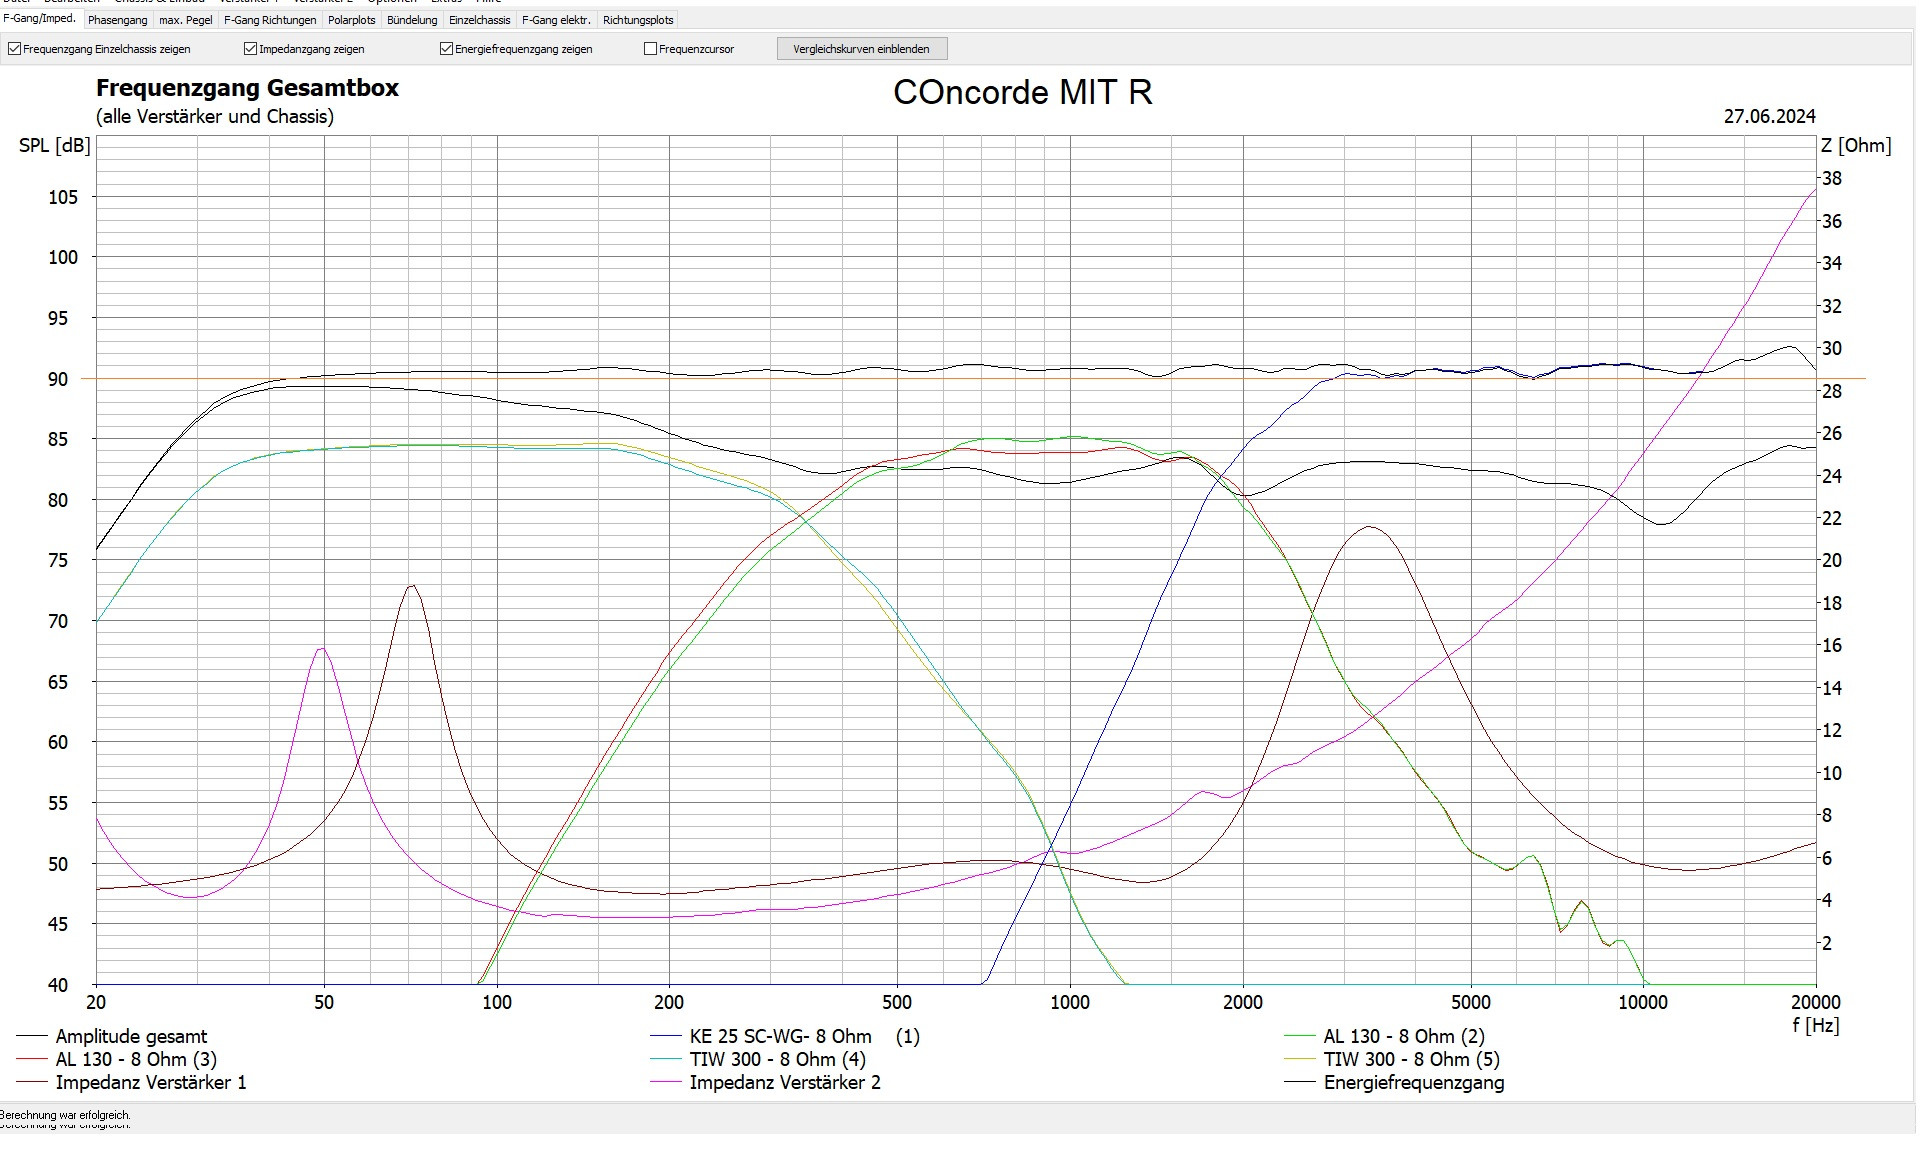
Task: Switch to the Phasengang tab
Action: tap(117, 20)
